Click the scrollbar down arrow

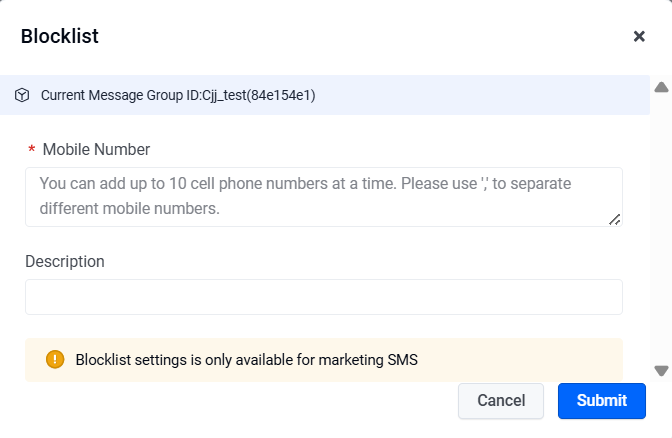tap(661, 371)
